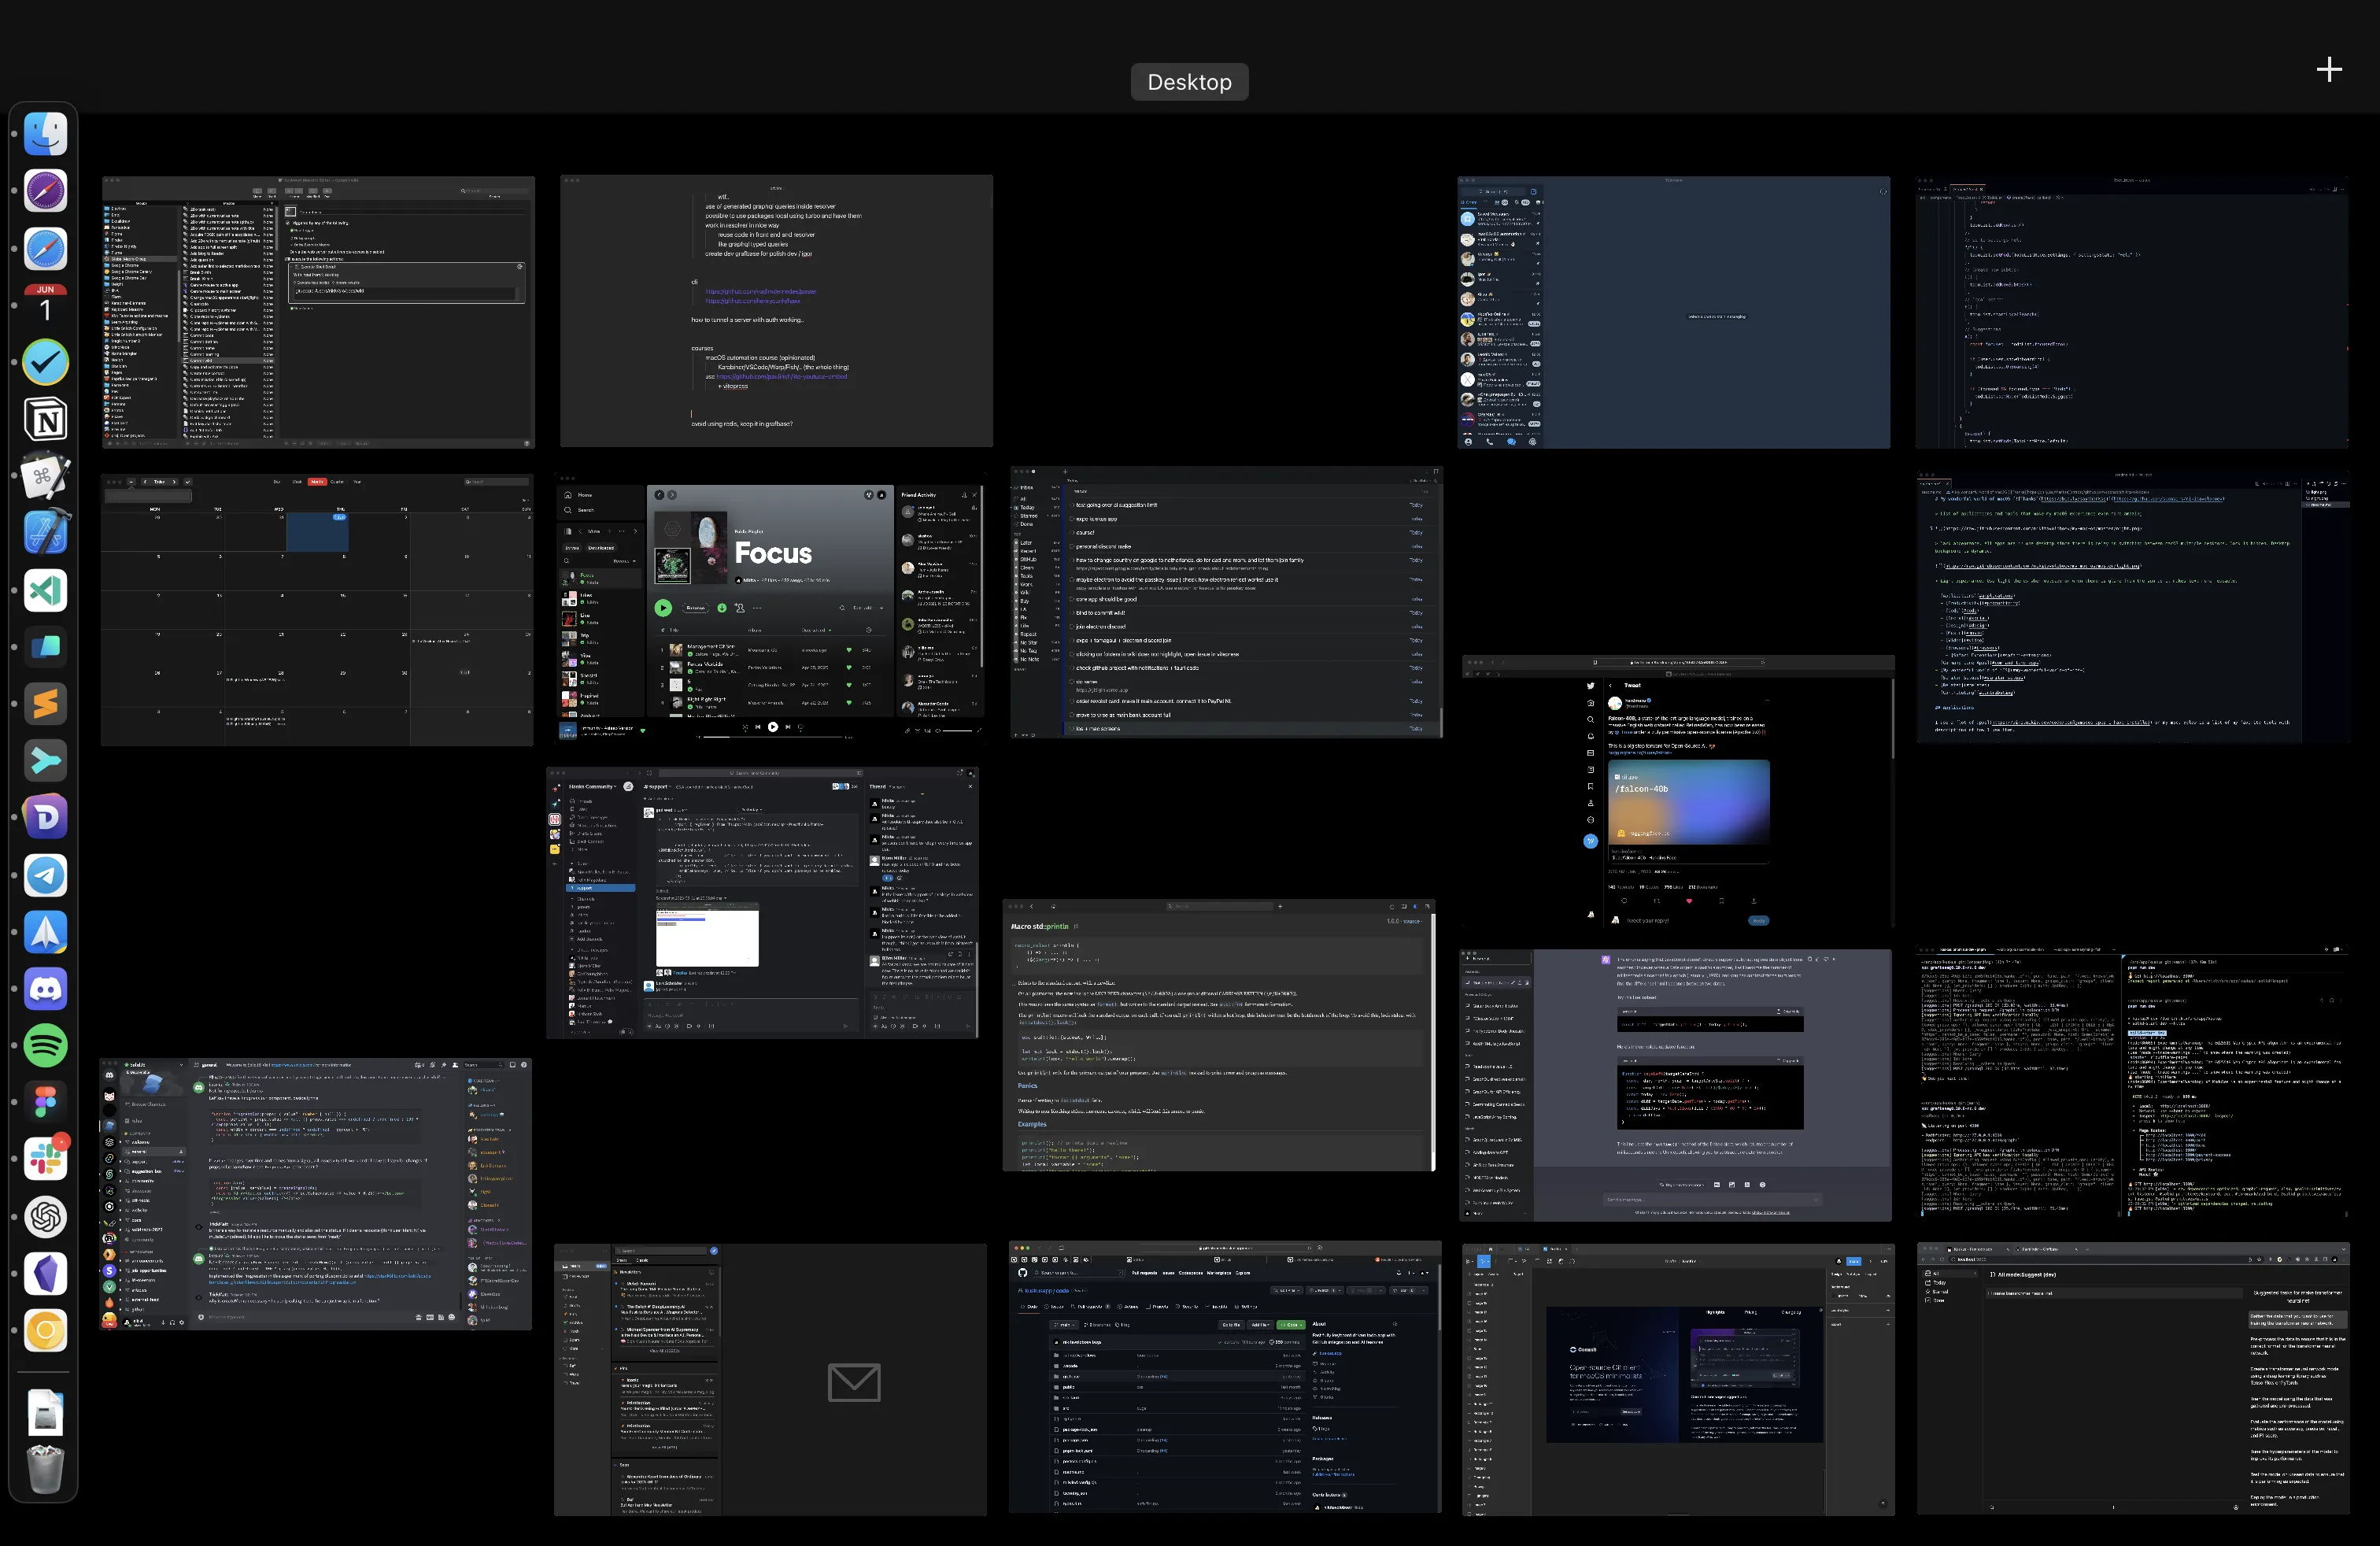
Task: Open the Obsidian dock icon
Action: click(x=46, y=1274)
